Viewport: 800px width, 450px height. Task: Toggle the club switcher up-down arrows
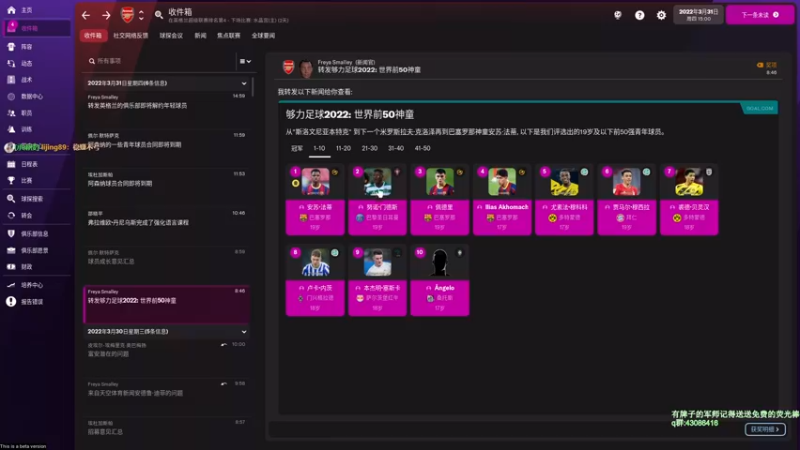(141, 15)
